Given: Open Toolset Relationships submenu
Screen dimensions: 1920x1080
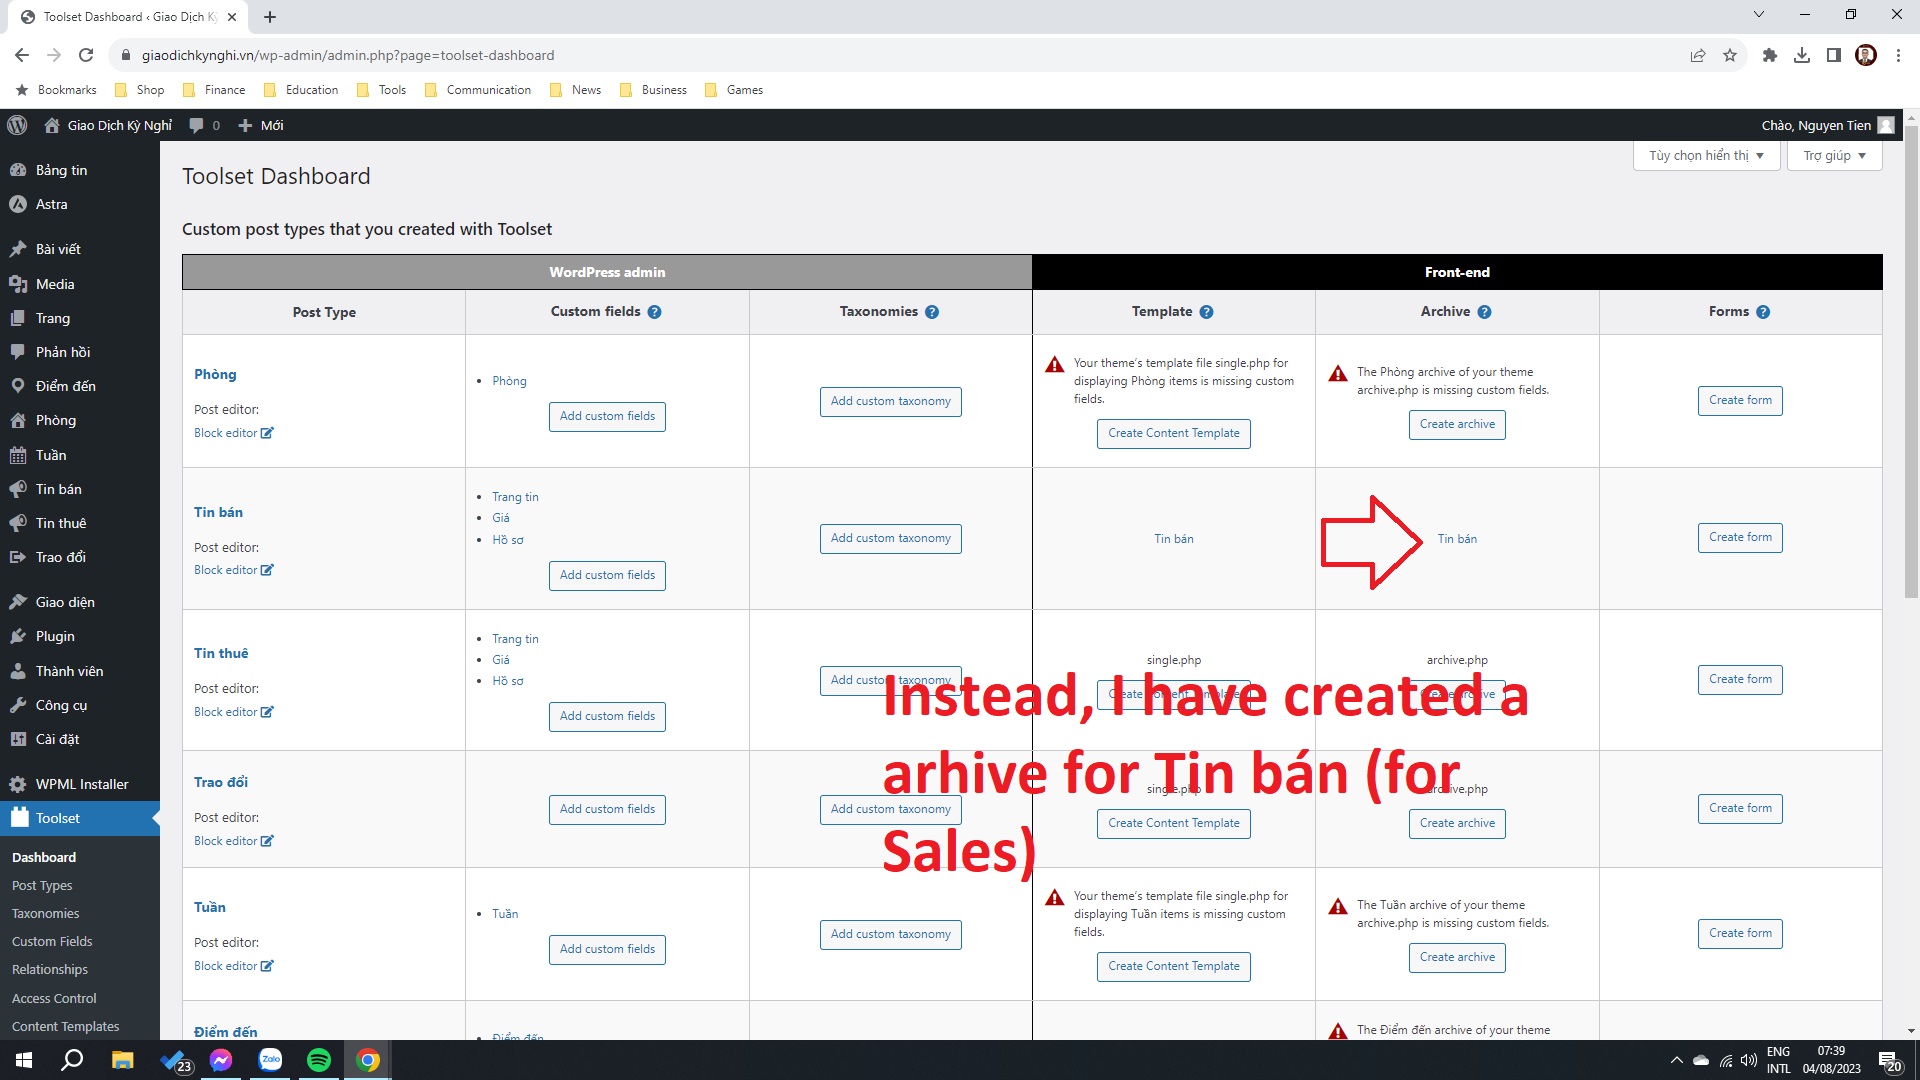Looking at the screenshot, I should click(x=50, y=969).
